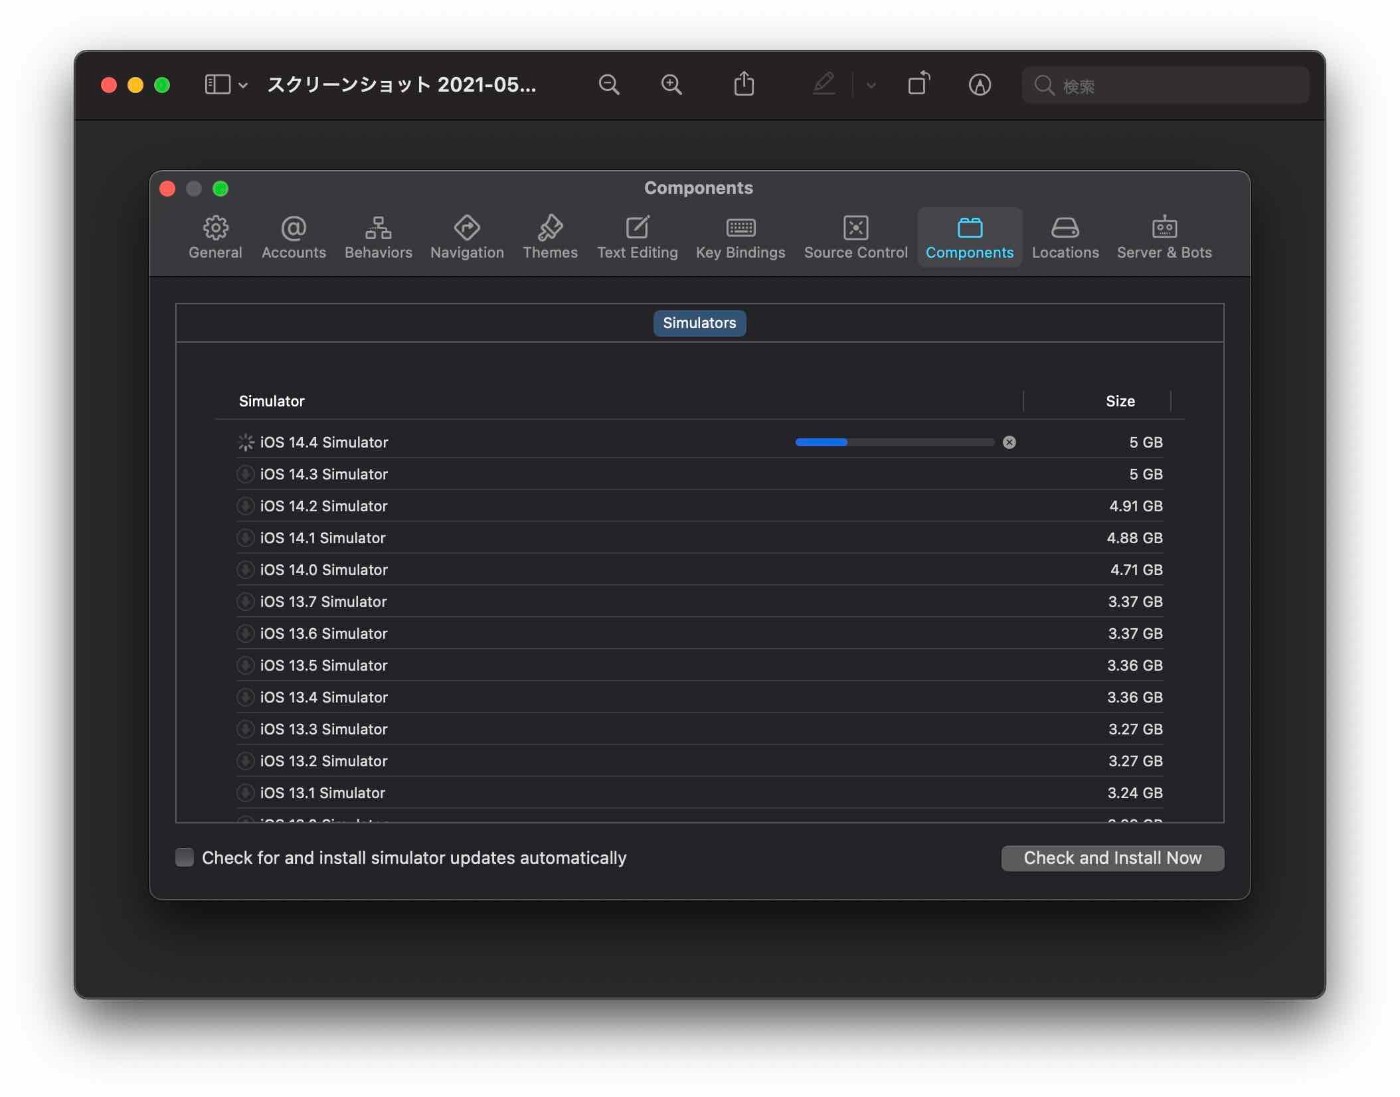Toggle the Preview sidebar view button

[217, 85]
